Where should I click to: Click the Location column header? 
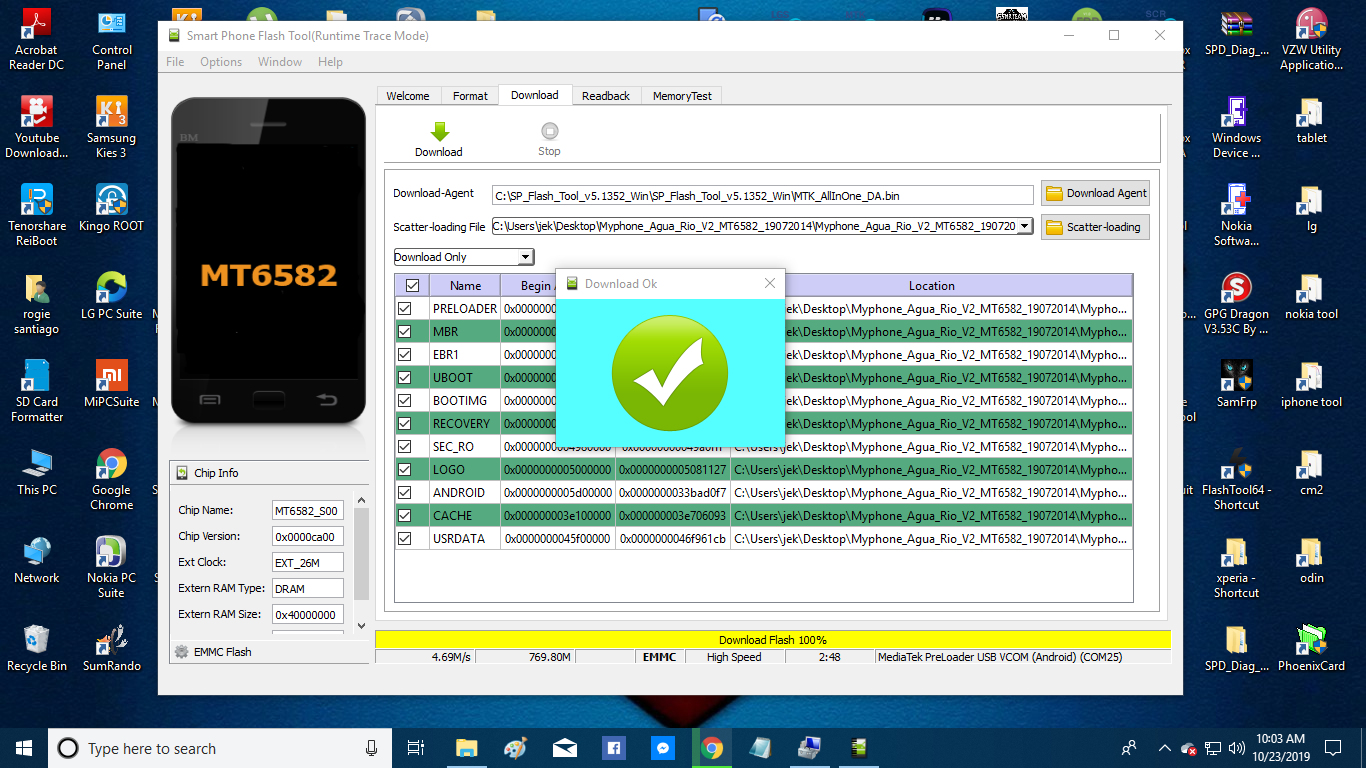coord(931,286)
